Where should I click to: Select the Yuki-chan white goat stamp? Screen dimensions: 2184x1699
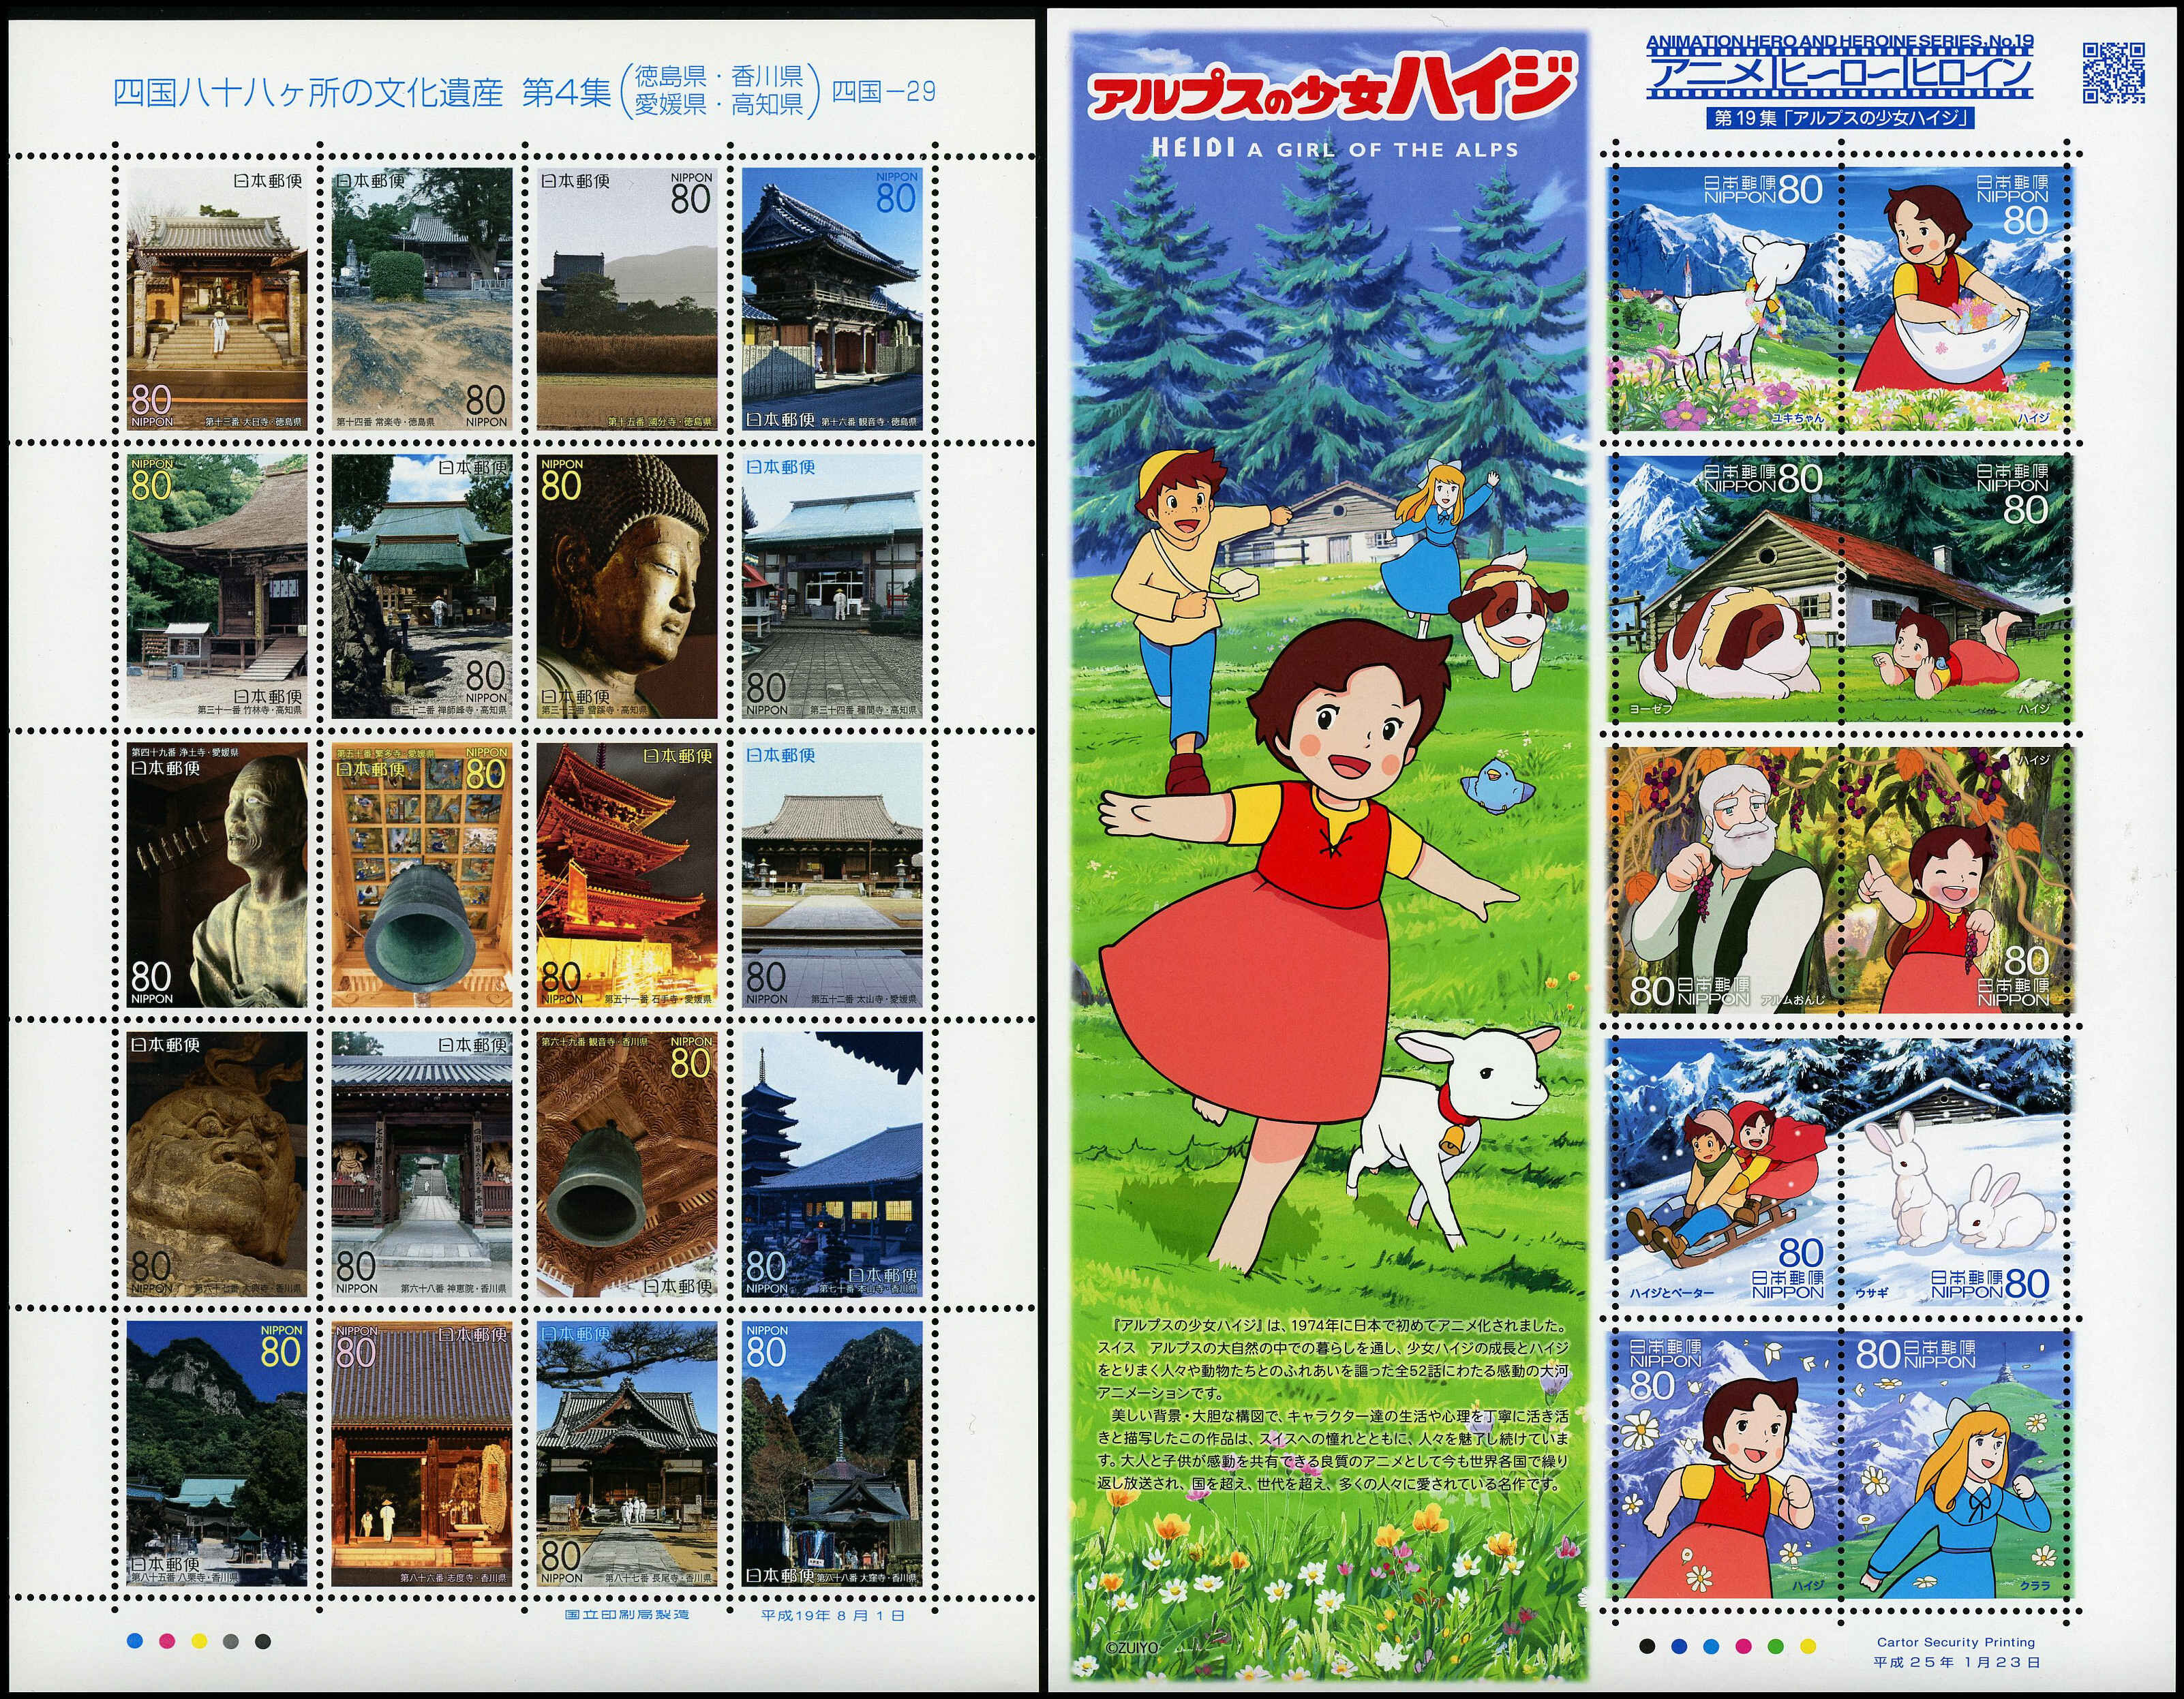click(x=1724, y=298)
